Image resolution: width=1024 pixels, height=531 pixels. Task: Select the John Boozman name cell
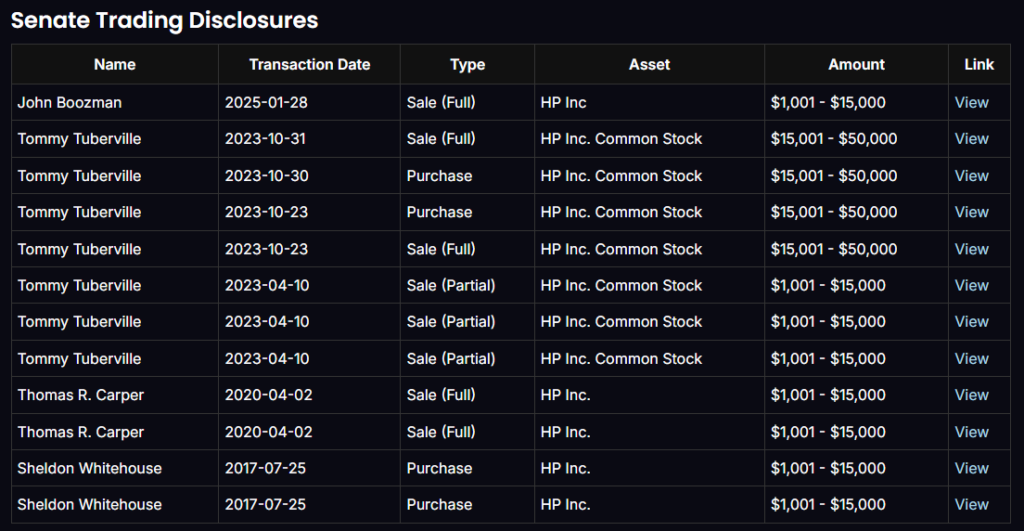tap(69, 102)
